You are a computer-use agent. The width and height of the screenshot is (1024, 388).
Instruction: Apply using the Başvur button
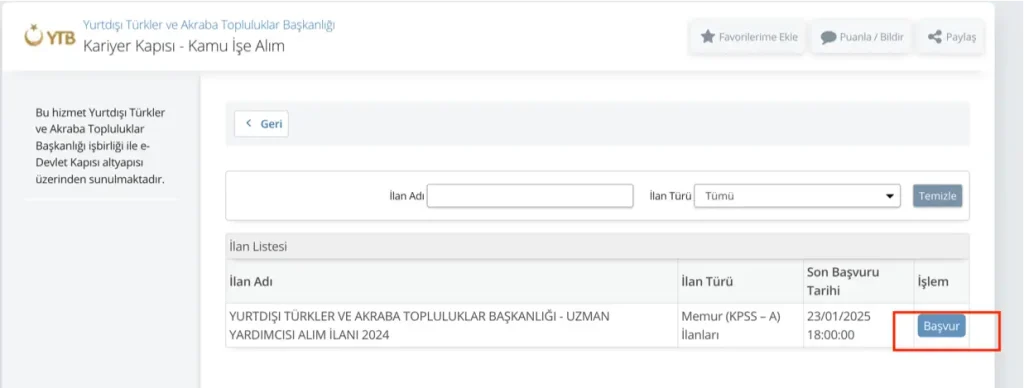[x=941, y=326]
